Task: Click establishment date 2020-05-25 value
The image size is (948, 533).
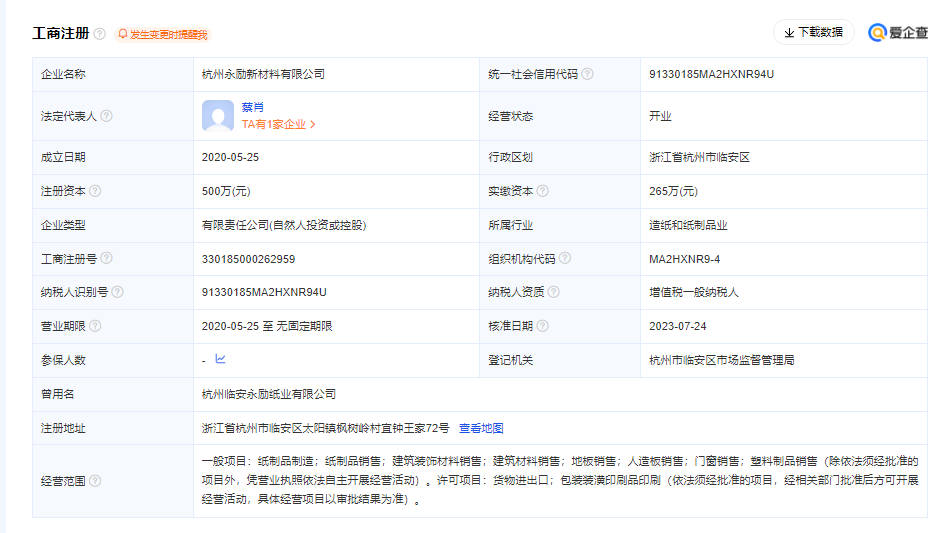Action: (230, 157)
